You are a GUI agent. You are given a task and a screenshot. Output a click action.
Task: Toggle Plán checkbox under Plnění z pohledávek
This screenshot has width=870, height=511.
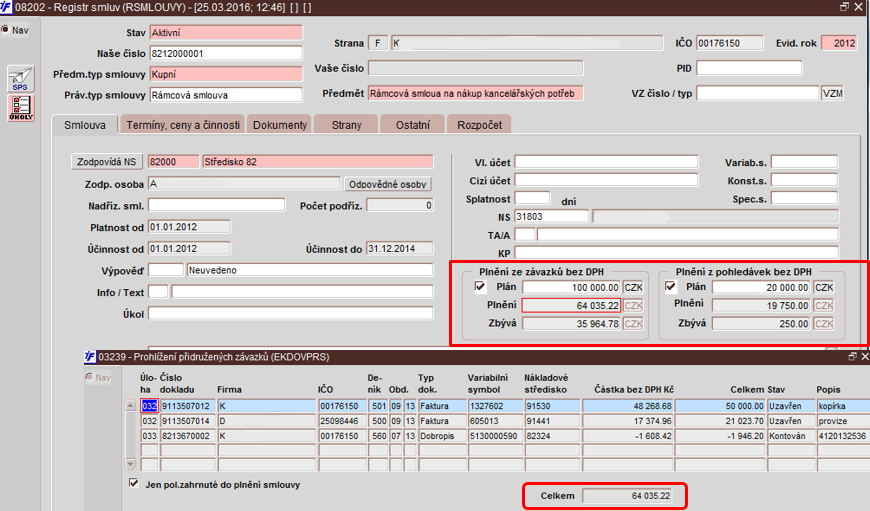[671, 287]
